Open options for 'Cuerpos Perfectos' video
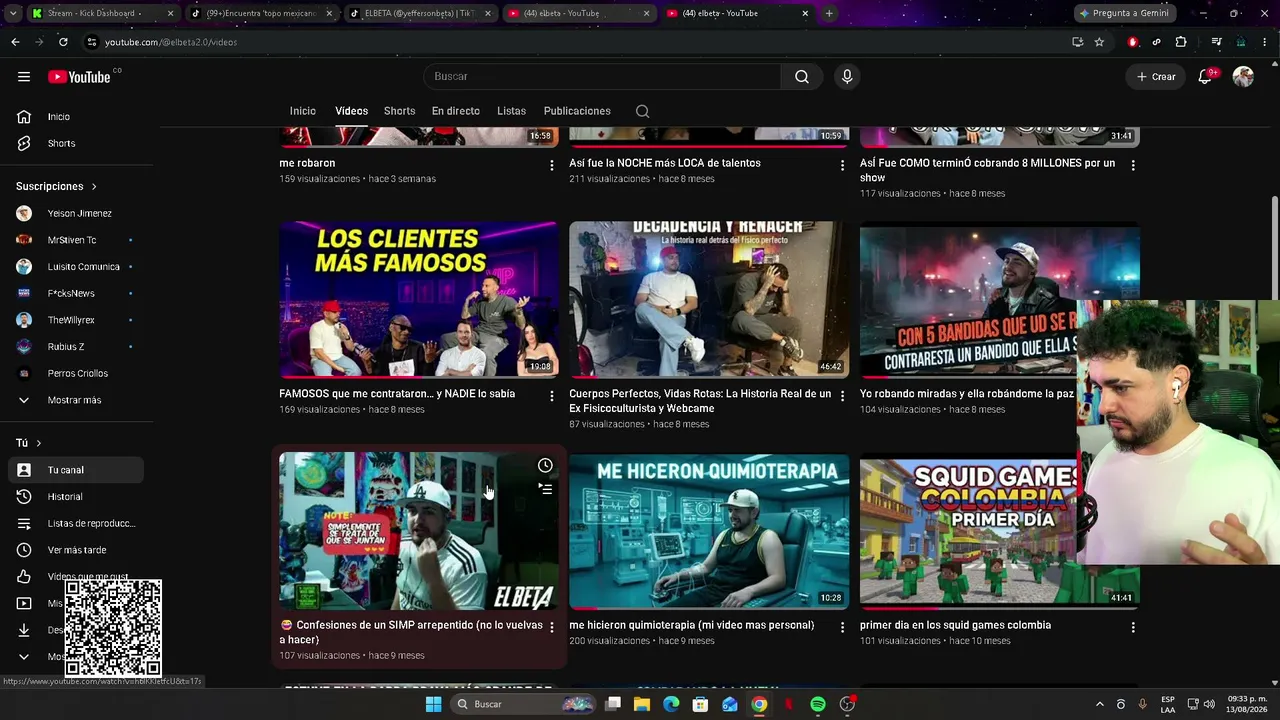The height and width of the screenshot is (720, 1280). 842,396
